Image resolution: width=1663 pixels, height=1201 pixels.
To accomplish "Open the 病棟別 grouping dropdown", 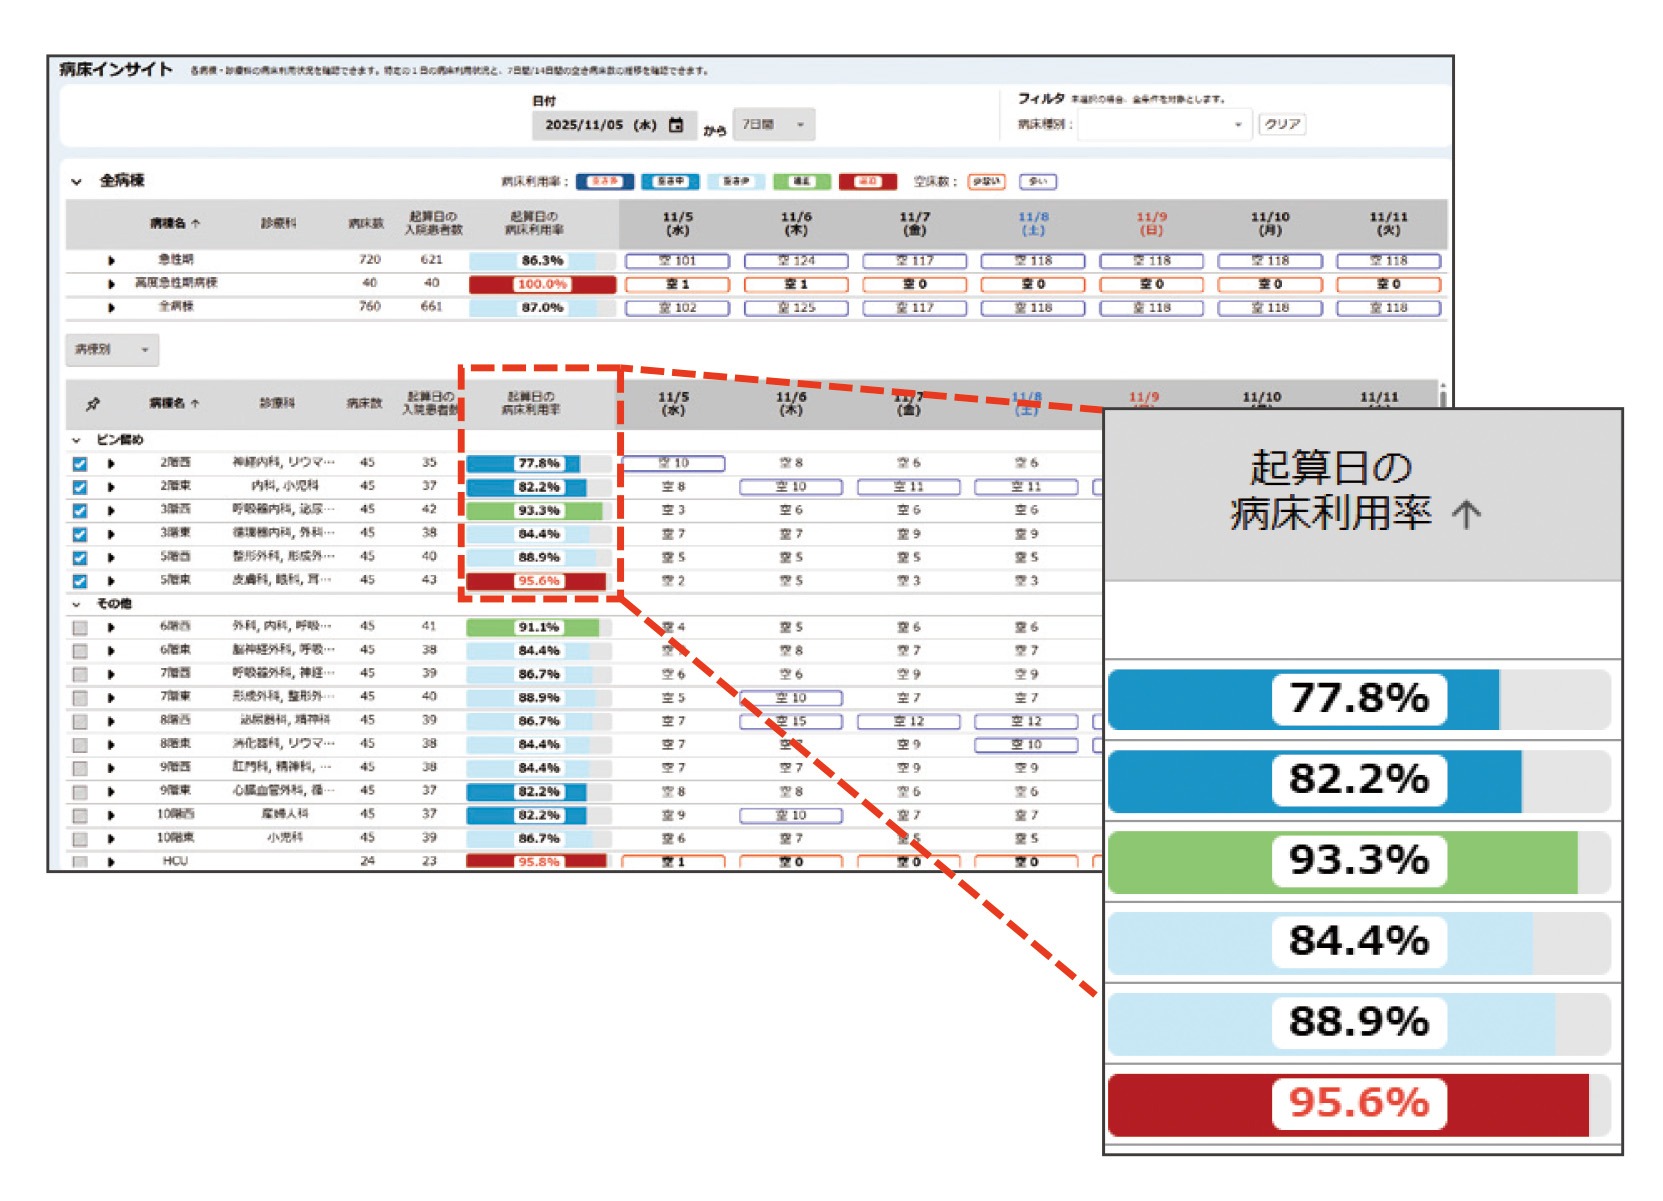I will coord(111,350).
